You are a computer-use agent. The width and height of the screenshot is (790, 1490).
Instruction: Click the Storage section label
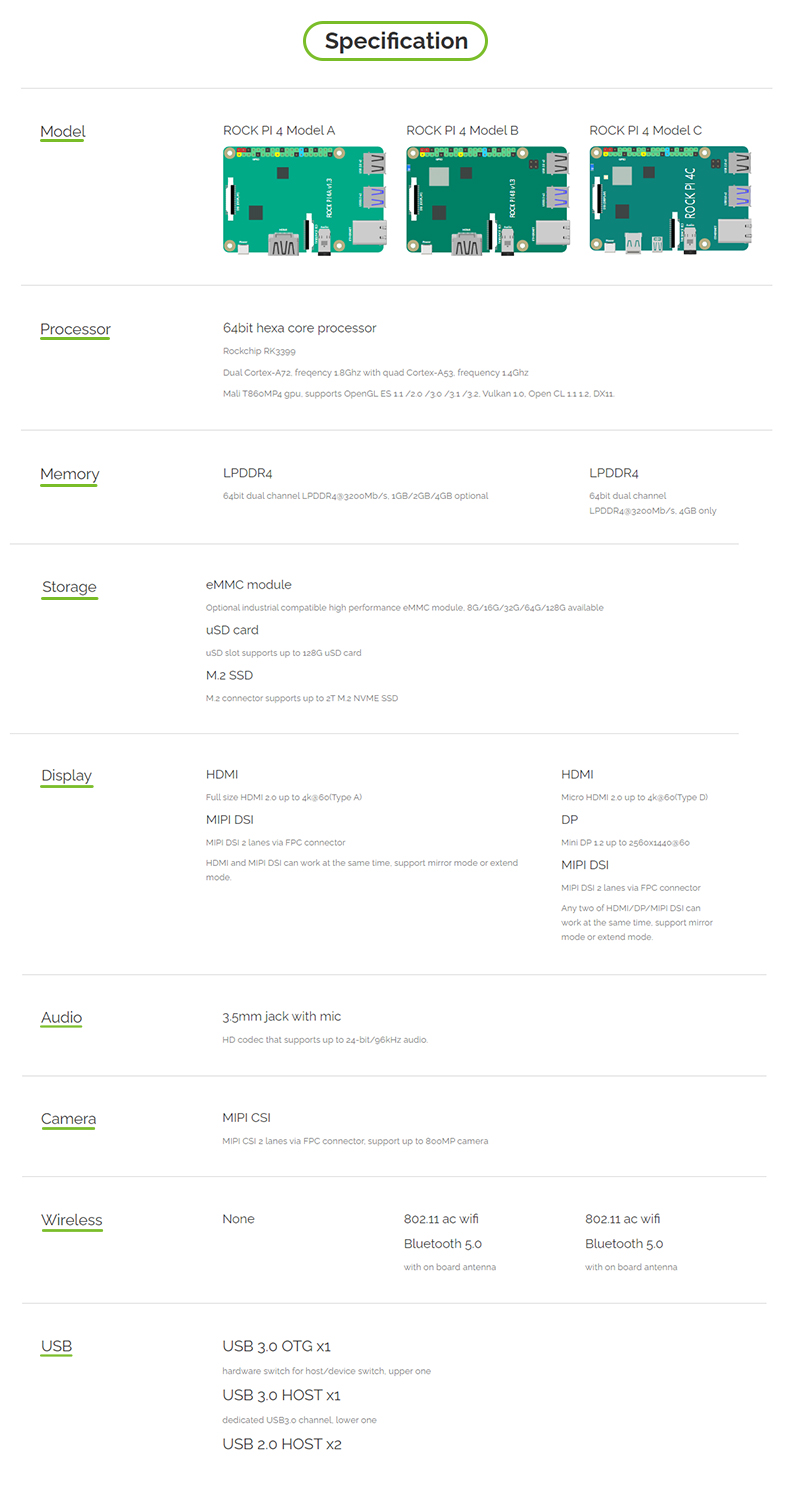pos(70,586)
